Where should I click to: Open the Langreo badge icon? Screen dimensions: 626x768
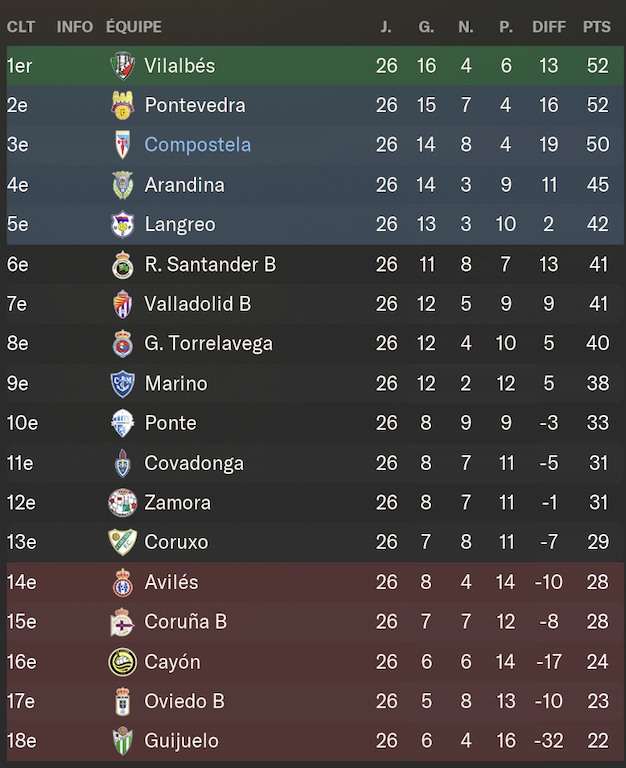point(122,224)
